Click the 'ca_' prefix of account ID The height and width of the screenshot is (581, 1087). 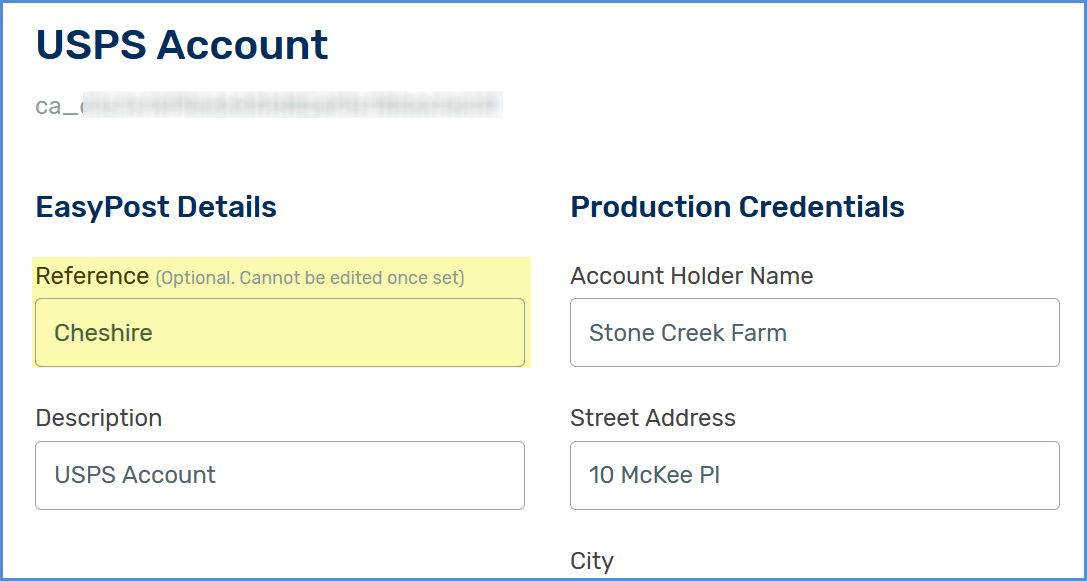point(58,107)
